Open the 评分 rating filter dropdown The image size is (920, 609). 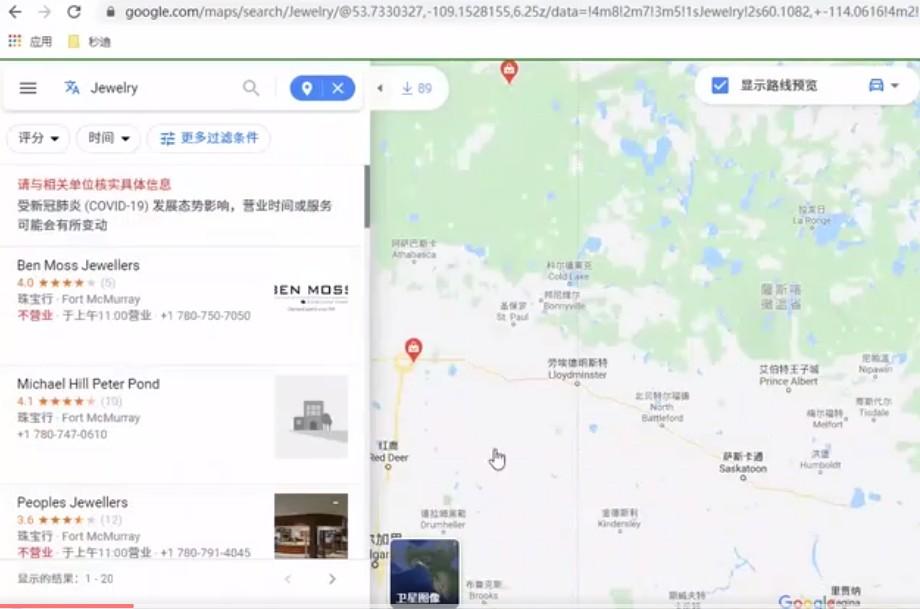pyautogui.click(x=38, y=138)
